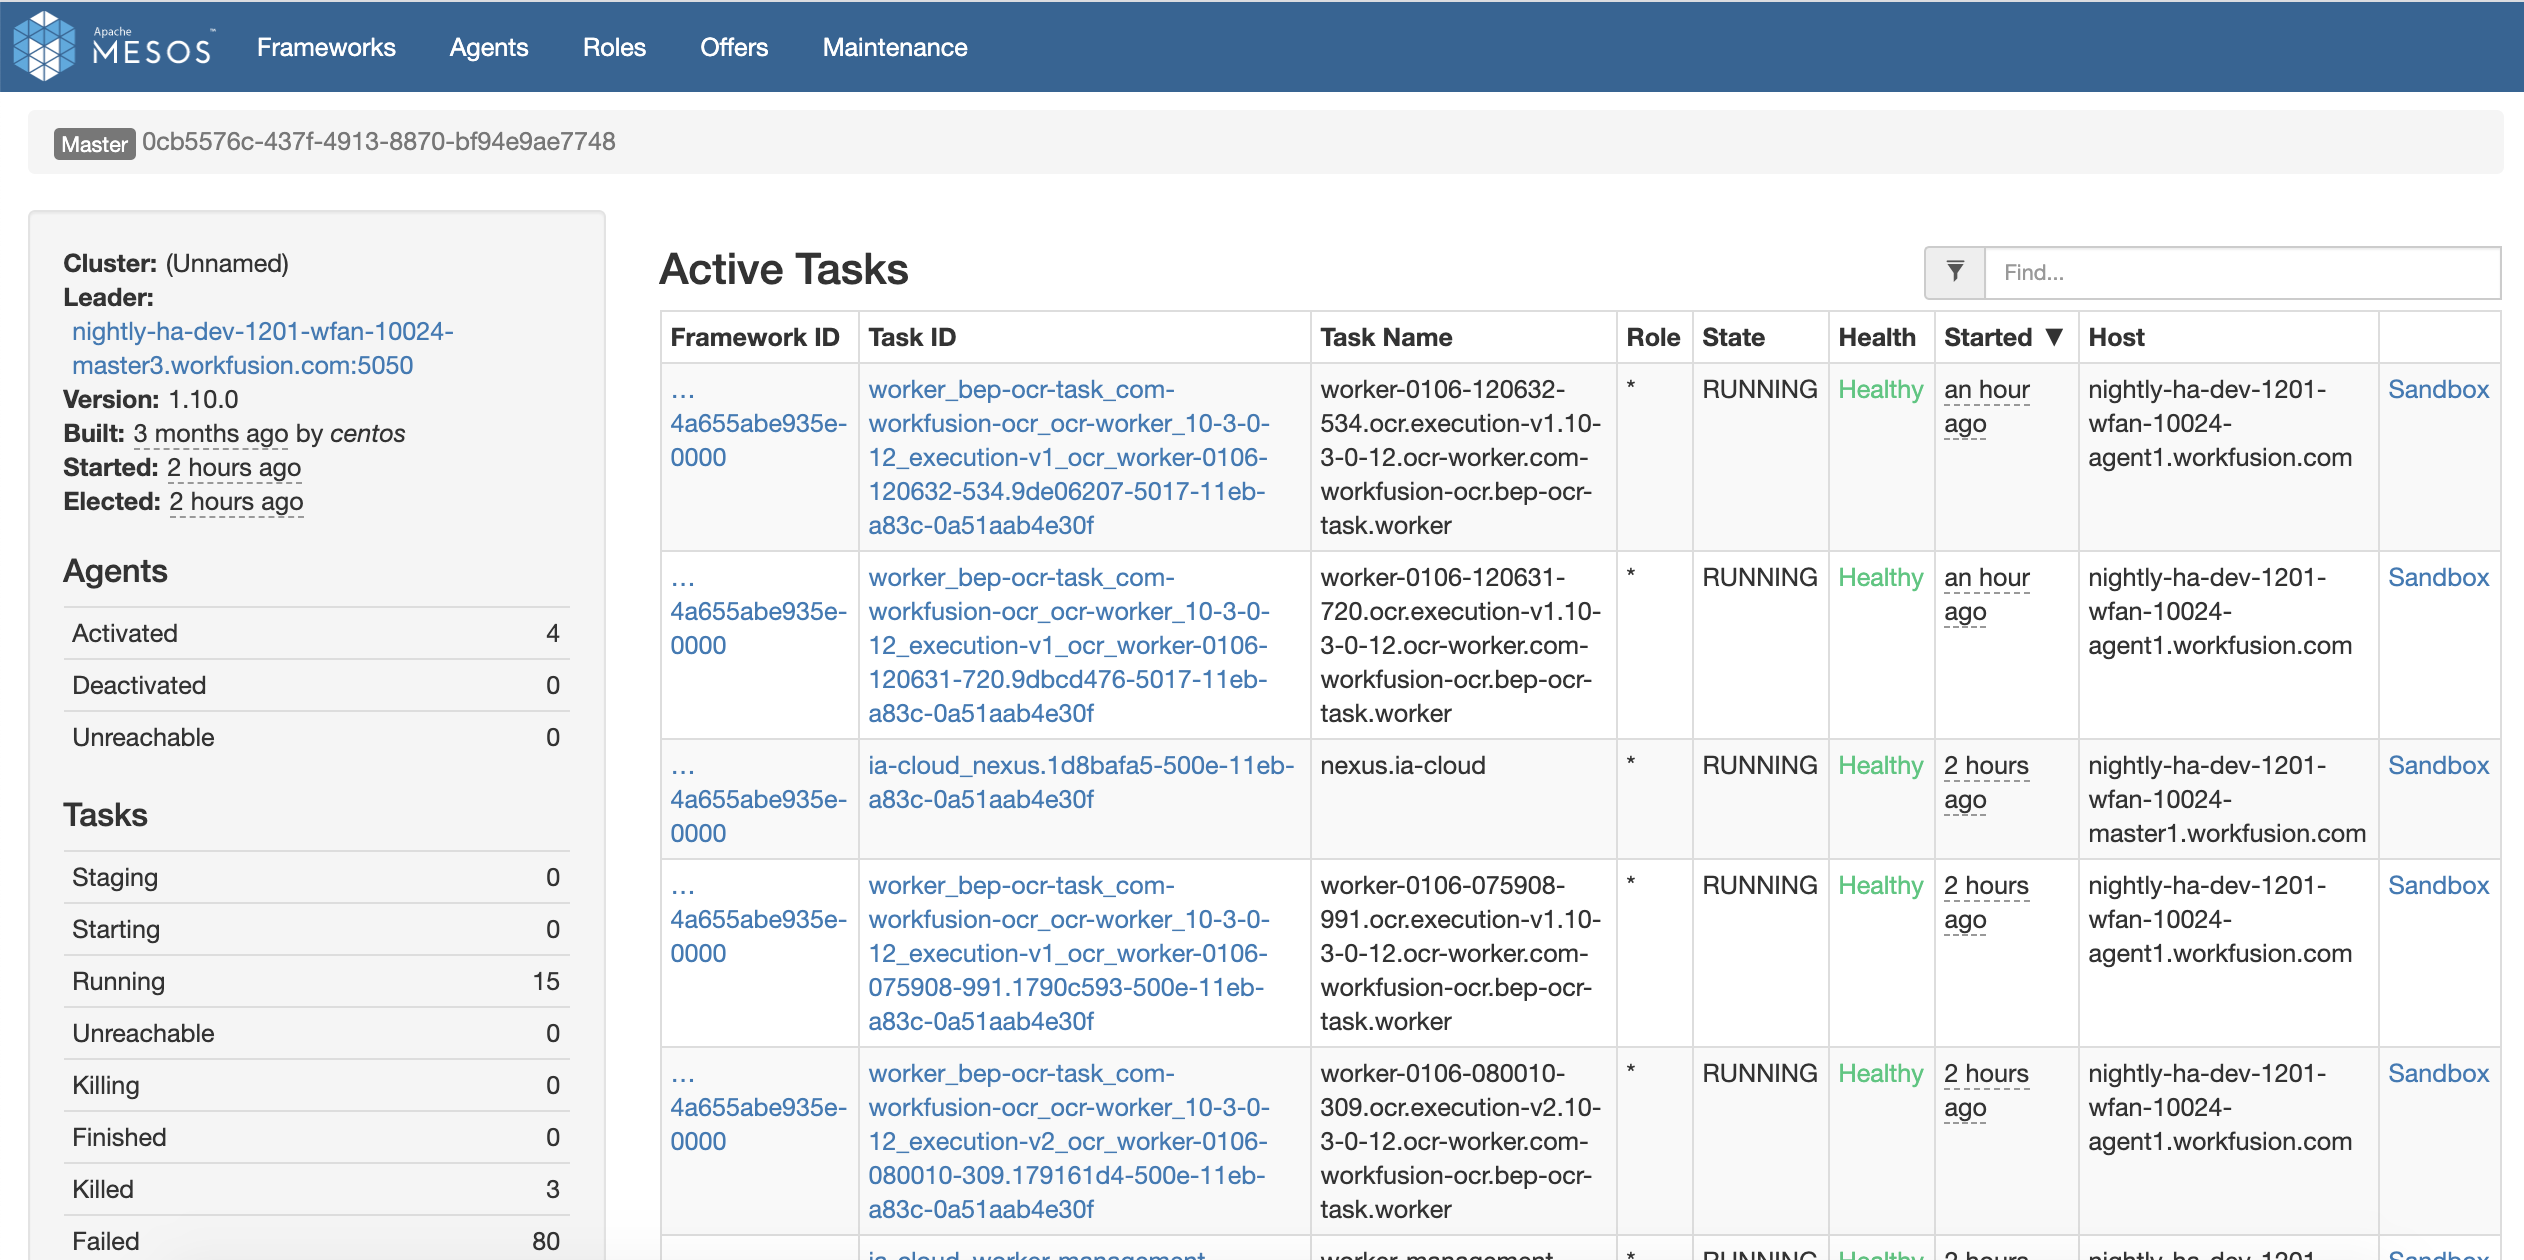2524x1260 pixels.
Task: Click the Staging tasks row
Action: 316,877
